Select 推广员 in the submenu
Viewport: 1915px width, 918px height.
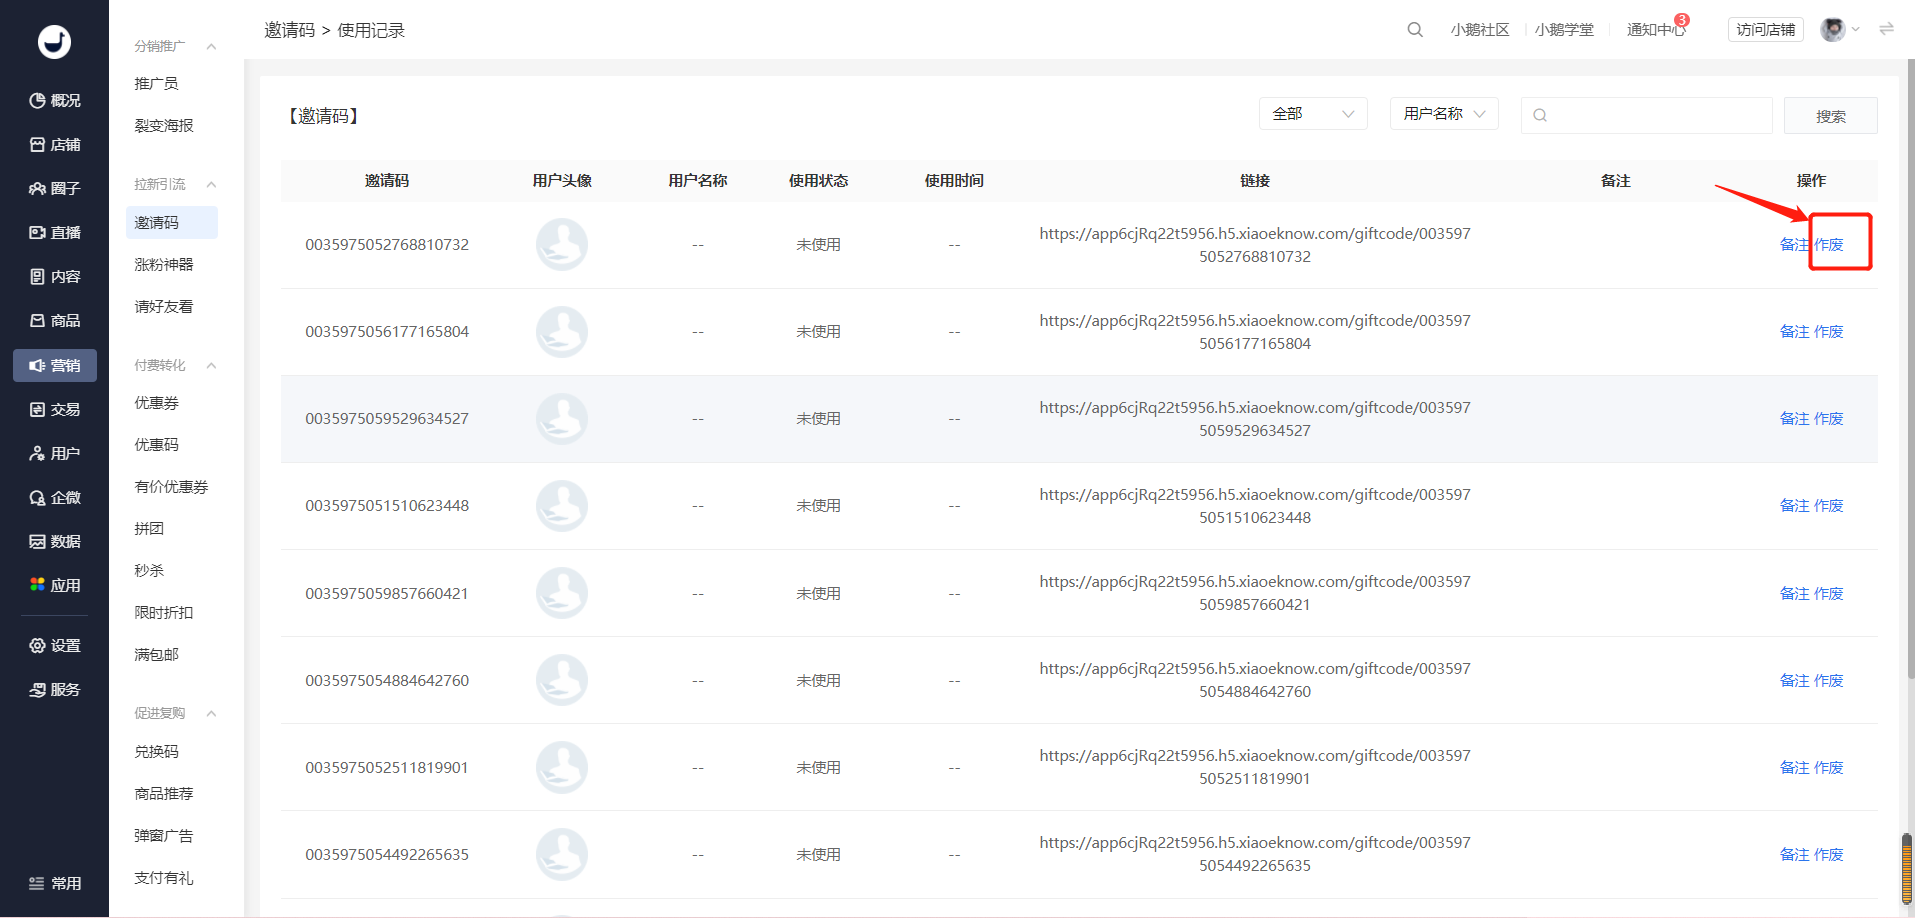coord(156,83)
